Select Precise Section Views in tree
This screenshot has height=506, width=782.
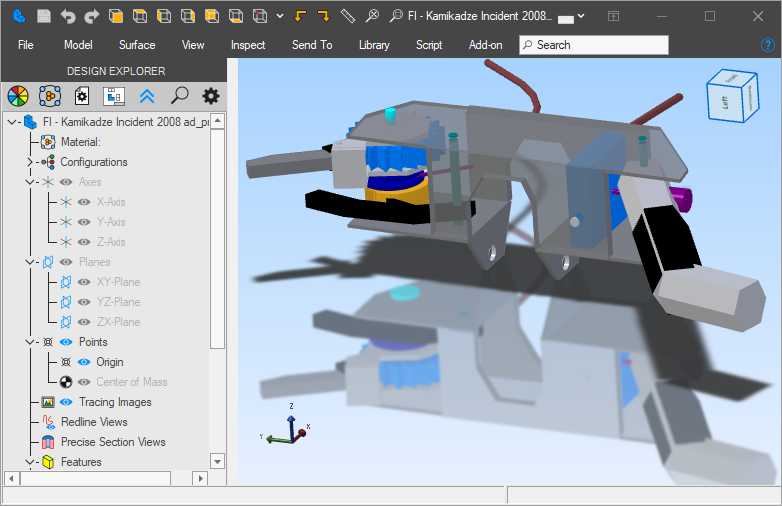[x=112, y=442]
